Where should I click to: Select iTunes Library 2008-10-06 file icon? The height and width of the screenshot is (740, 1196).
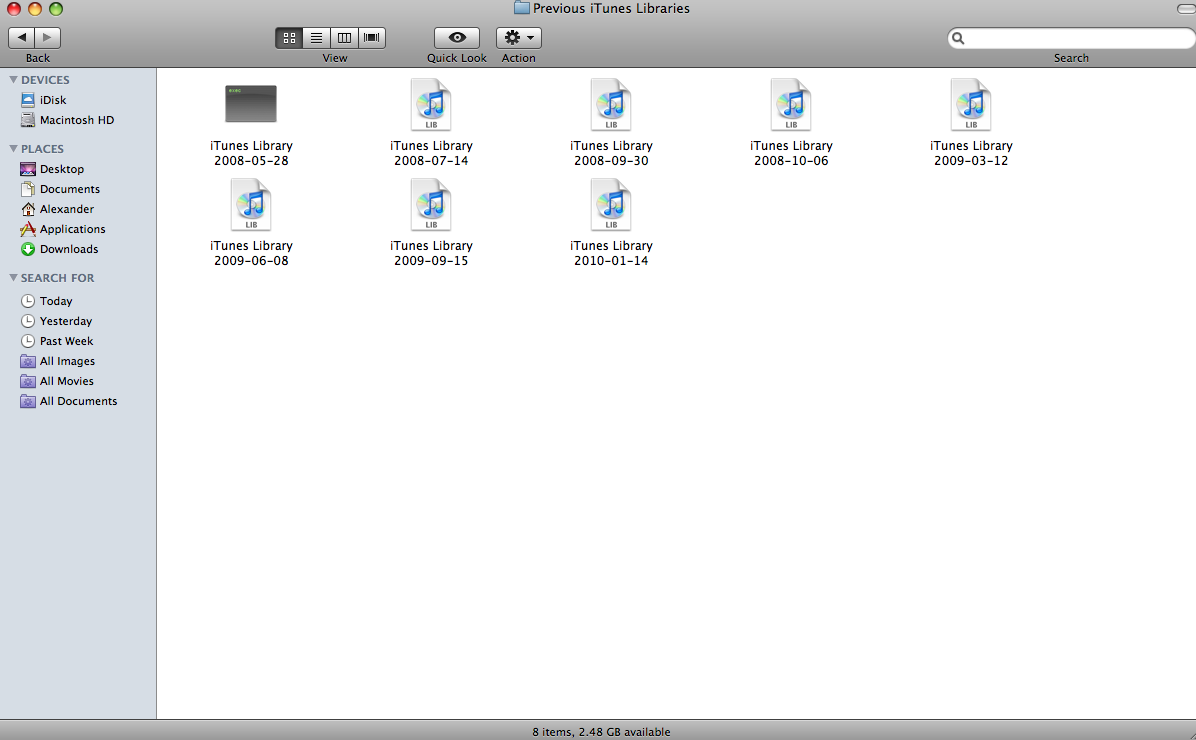[791, 105]
